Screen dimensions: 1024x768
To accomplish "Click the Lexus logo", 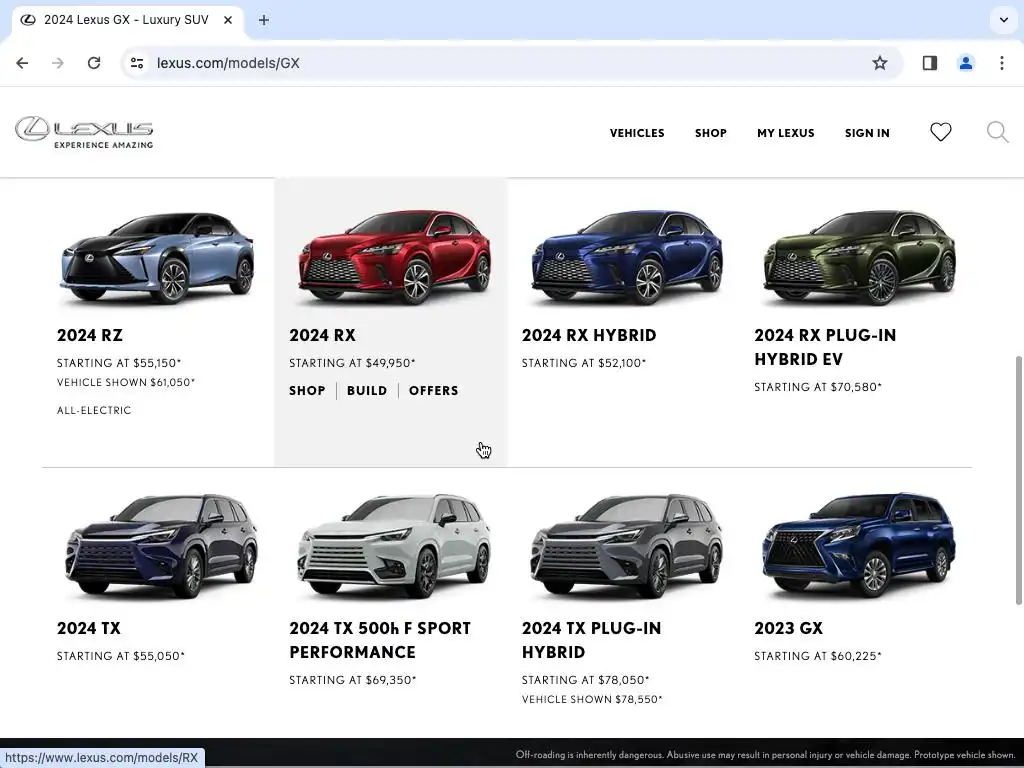I will tap(84, 133).
